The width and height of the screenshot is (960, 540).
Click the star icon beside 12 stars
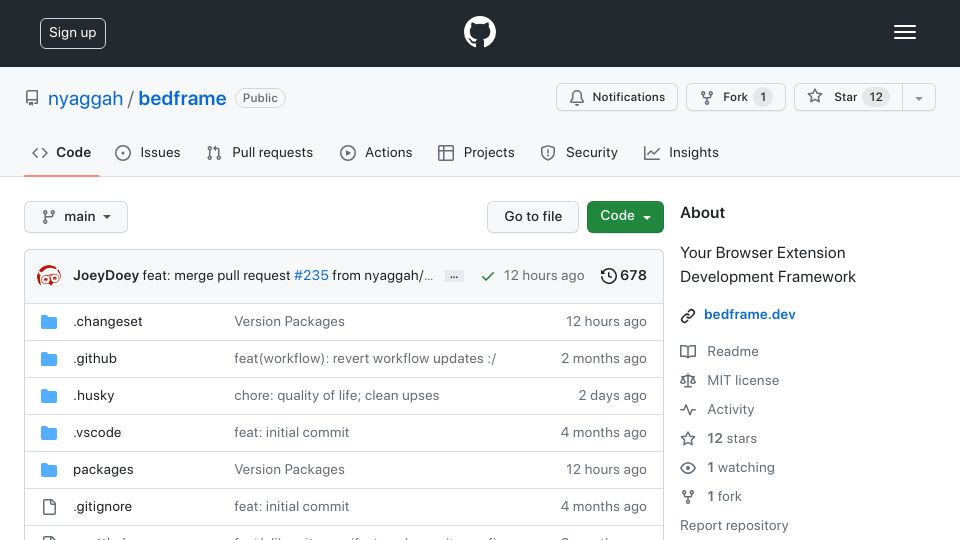688,439
